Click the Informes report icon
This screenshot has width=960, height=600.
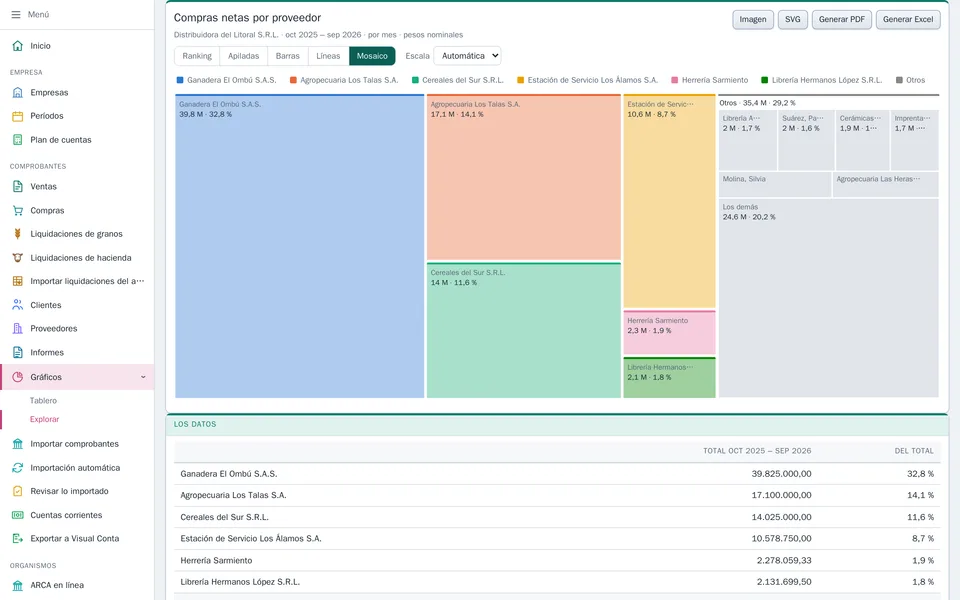tap(18, 353)
